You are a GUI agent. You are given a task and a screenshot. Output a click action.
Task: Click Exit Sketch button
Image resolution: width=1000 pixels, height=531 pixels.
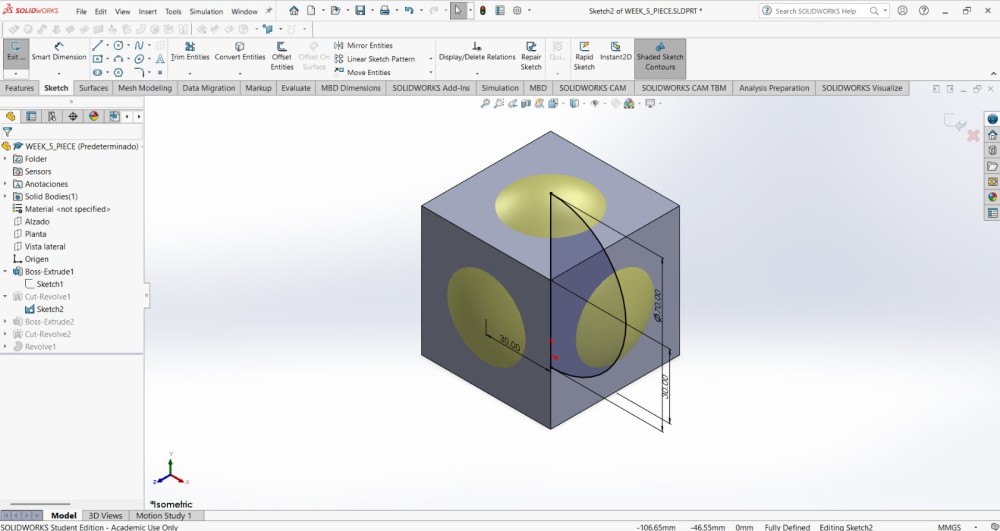pos(15,52)
